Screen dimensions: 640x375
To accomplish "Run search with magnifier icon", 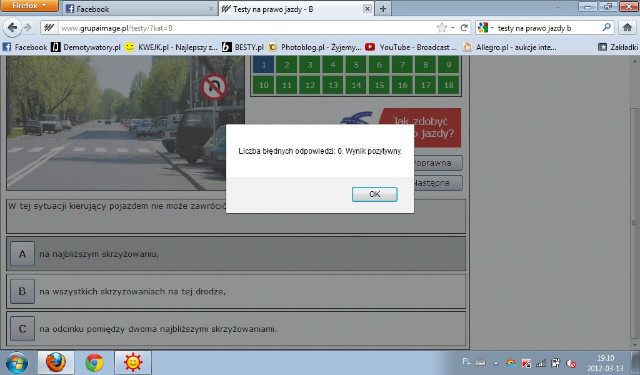I will pyautogui.click(x=606, y=28).
